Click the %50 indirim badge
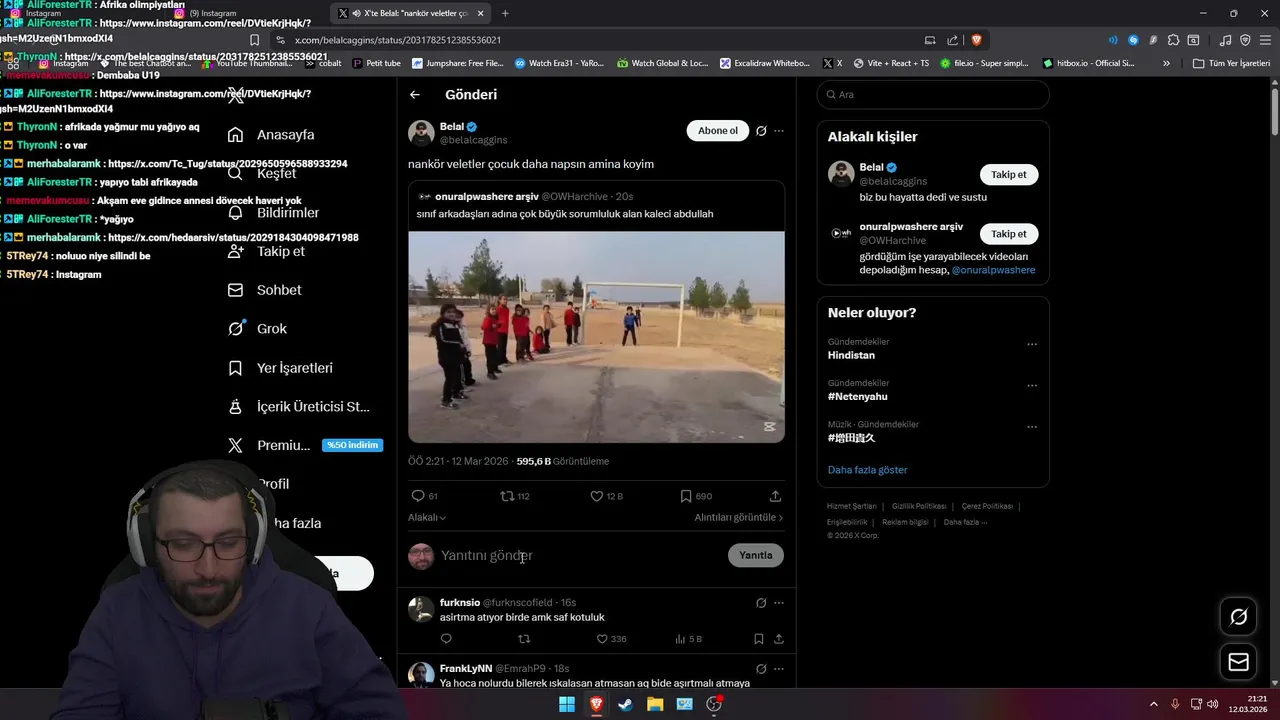 352,445
